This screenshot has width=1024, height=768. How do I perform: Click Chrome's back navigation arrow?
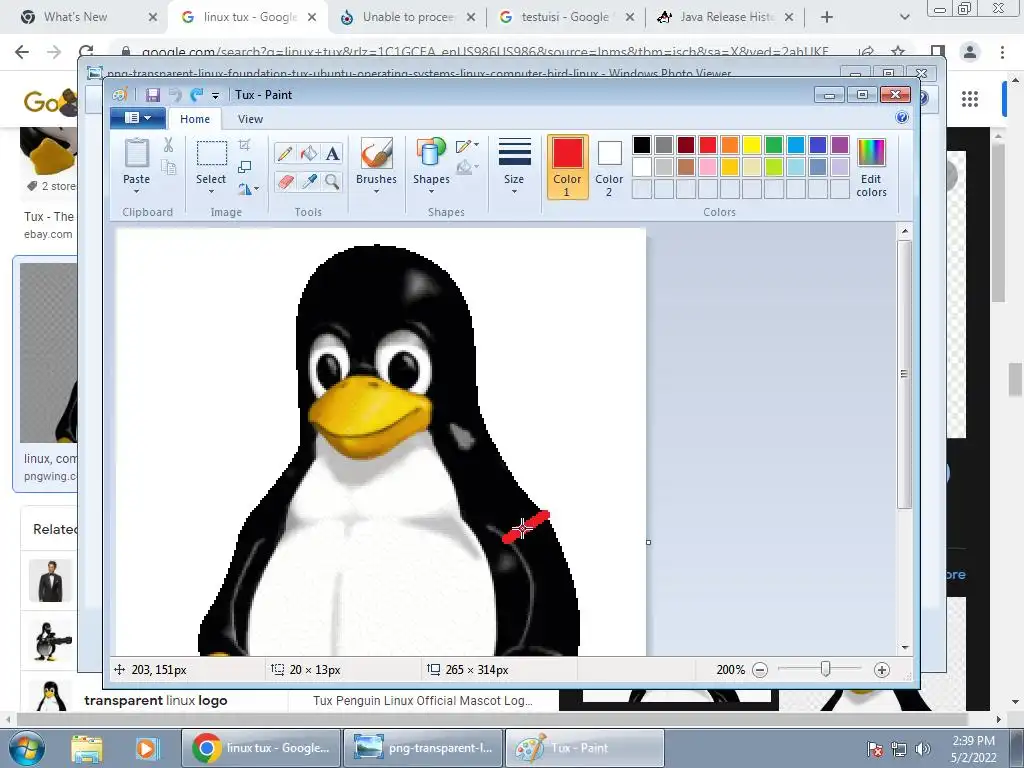pyautogui.click(x=22, y=52)
